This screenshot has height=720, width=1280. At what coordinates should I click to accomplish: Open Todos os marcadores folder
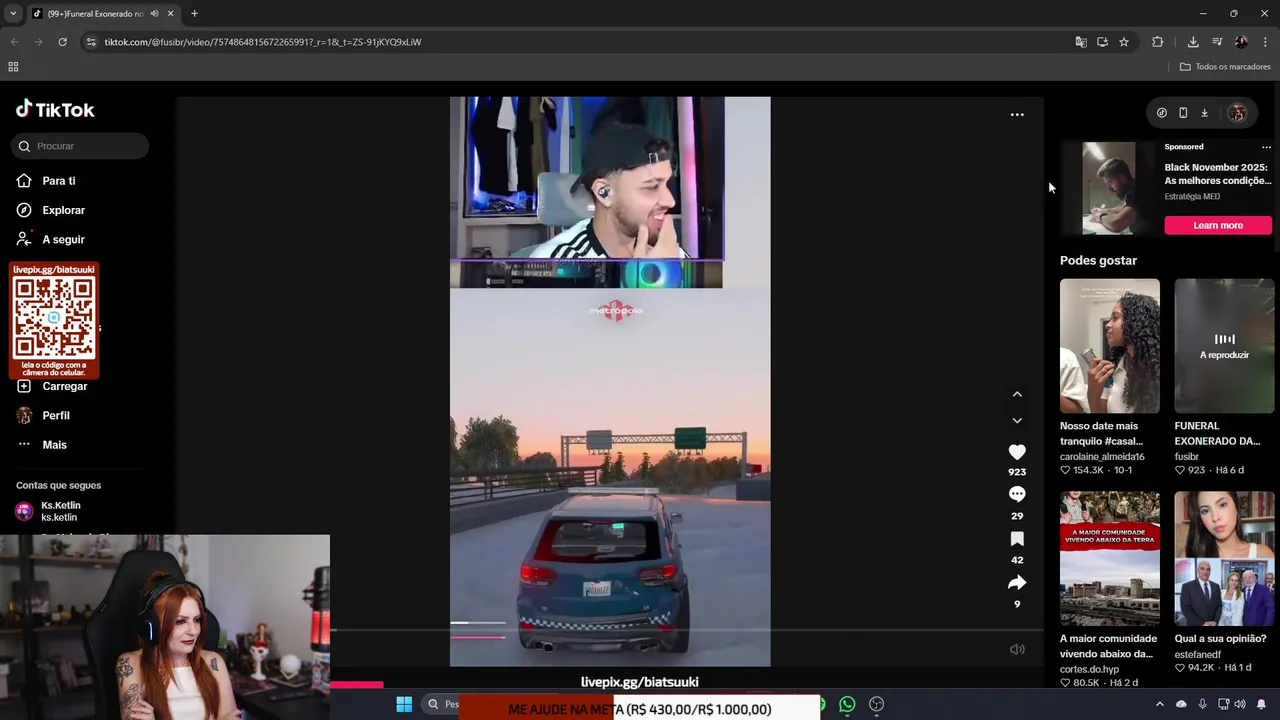click(x=1225, y=67)
